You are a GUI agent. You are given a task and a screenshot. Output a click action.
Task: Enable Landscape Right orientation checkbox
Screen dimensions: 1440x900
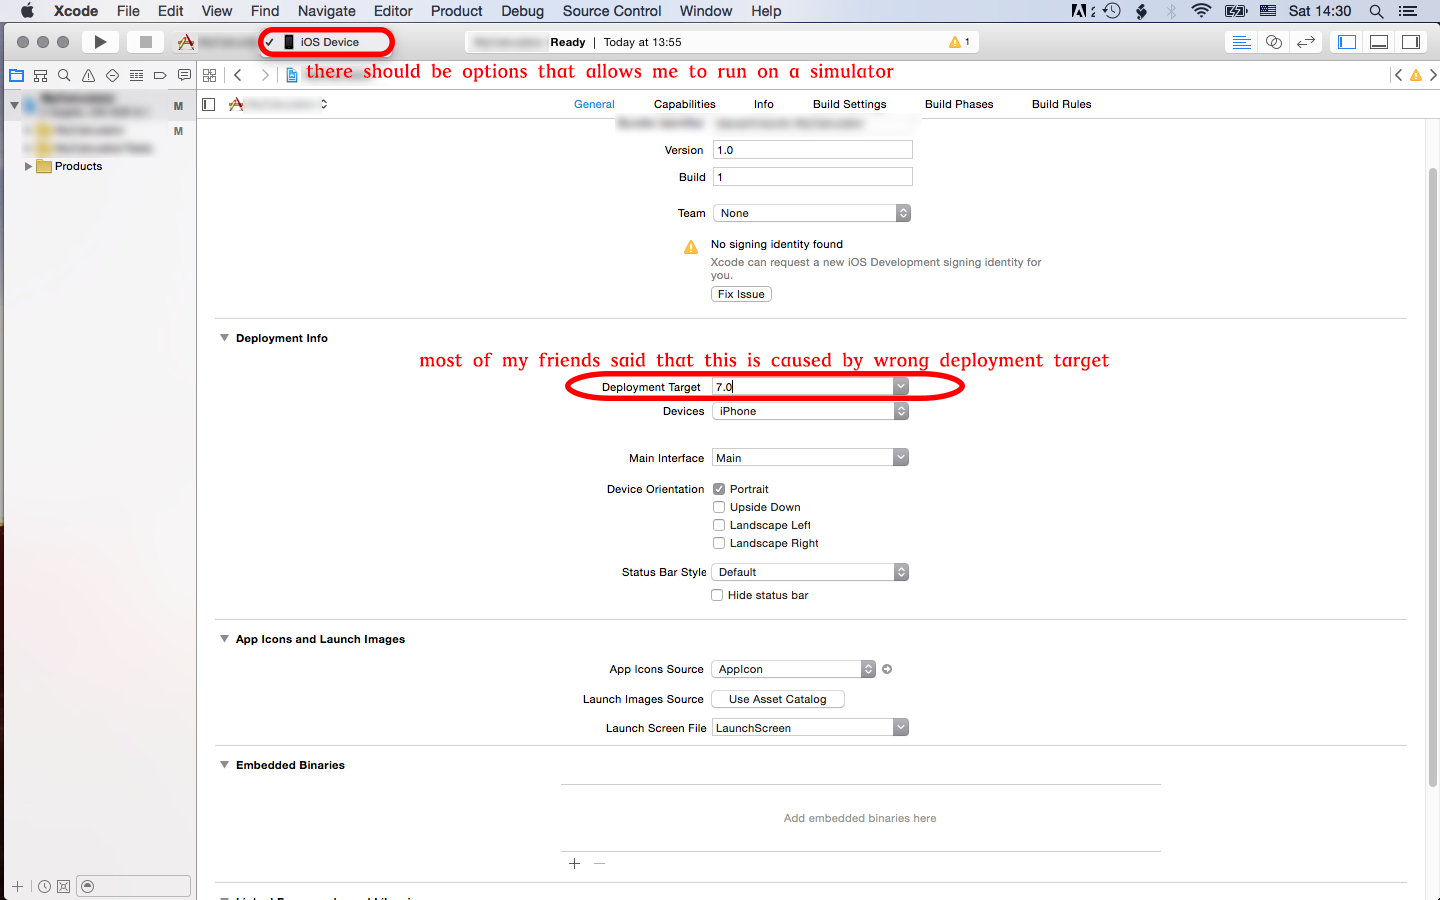tap(719, 543)
